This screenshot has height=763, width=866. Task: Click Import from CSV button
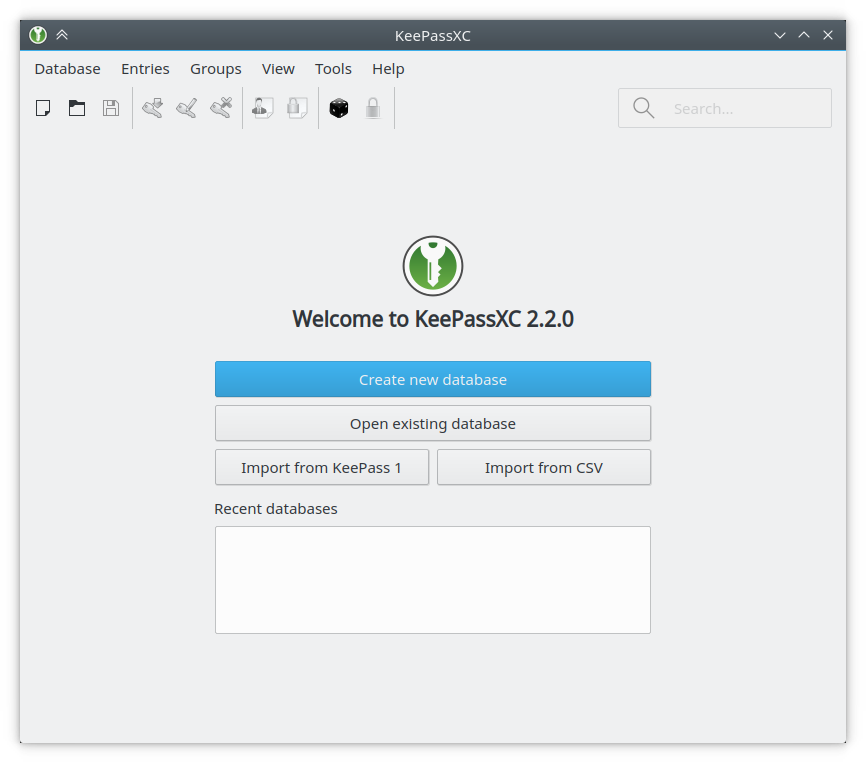pyautogui.click(x=544, y=468)
